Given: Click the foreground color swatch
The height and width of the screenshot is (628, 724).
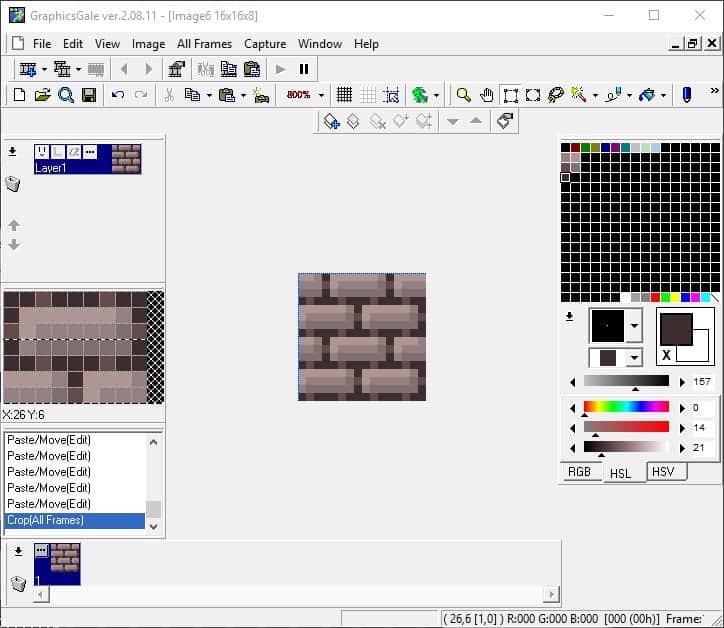Looking at the screenshot, I should pyautogui.click(x=676, y=329).
